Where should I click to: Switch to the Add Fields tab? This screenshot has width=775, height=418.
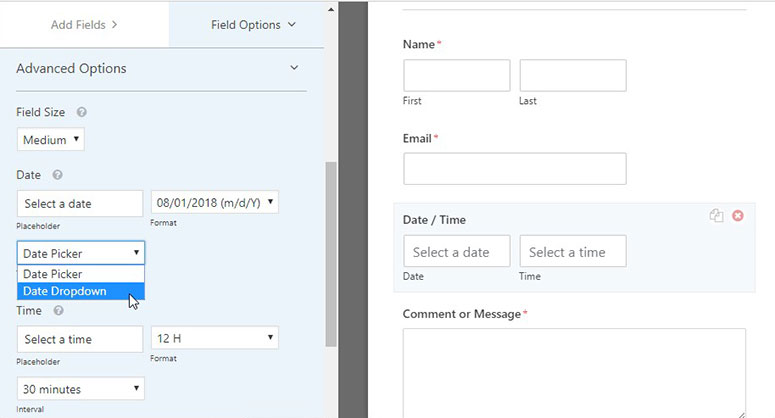coord(84,25)
